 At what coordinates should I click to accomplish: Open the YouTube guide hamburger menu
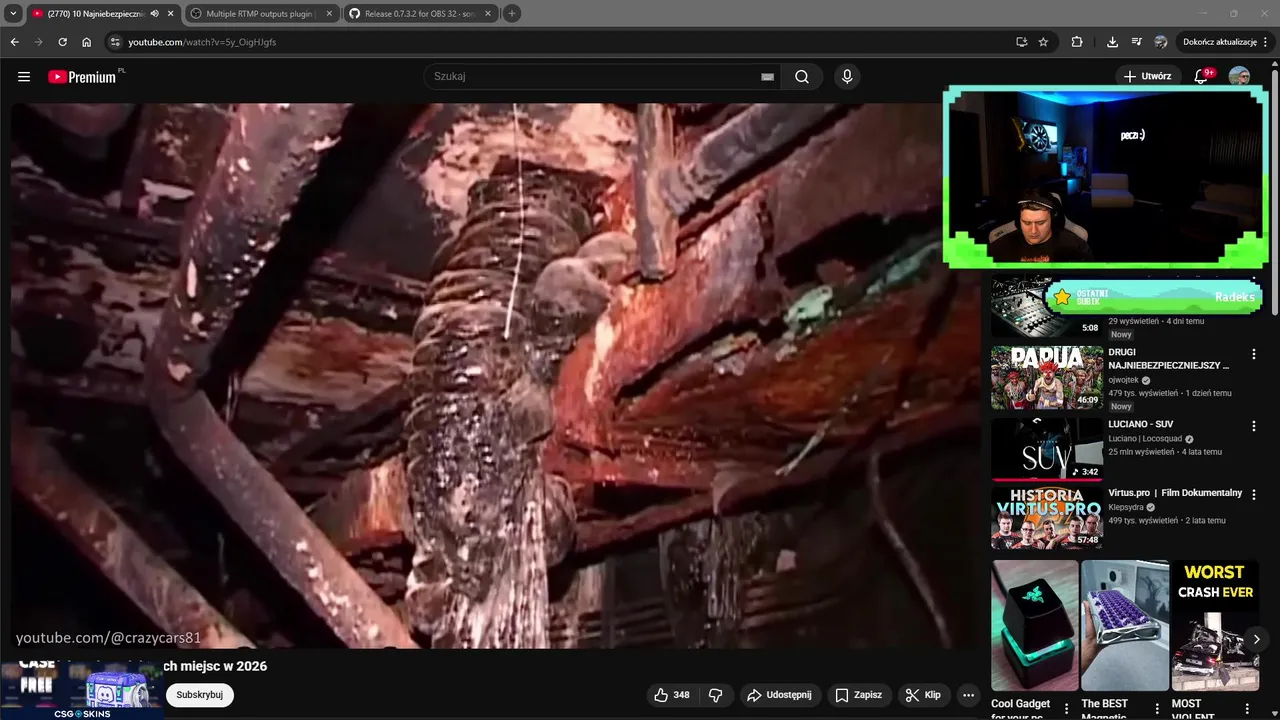click(x=24, y=77)
